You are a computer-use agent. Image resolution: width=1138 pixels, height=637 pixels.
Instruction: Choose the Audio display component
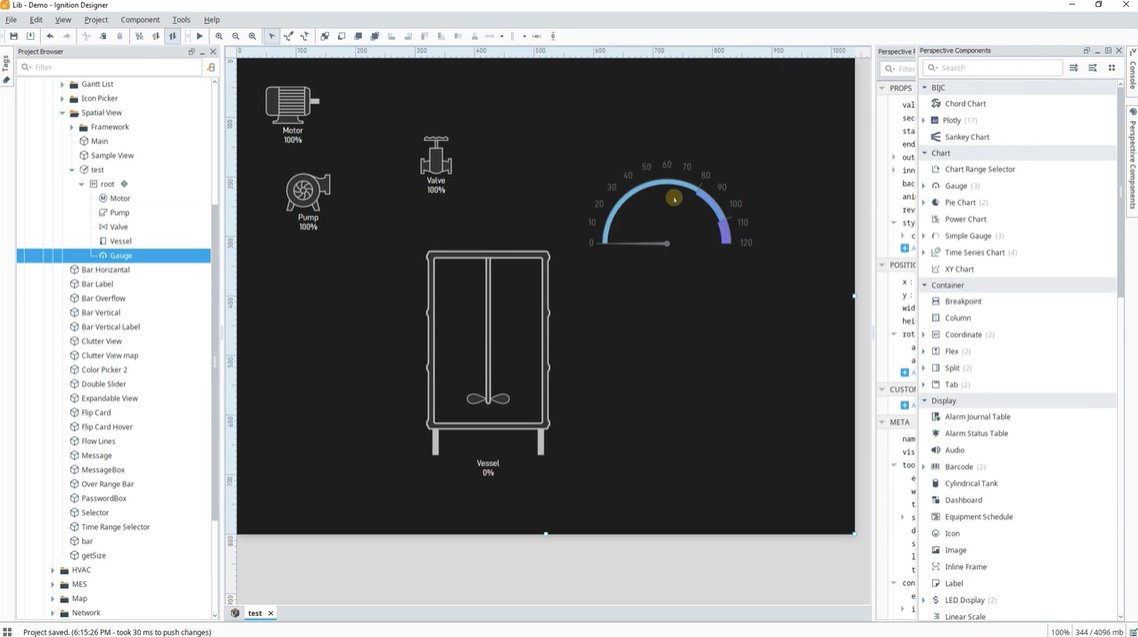click(x=954, y=450)
